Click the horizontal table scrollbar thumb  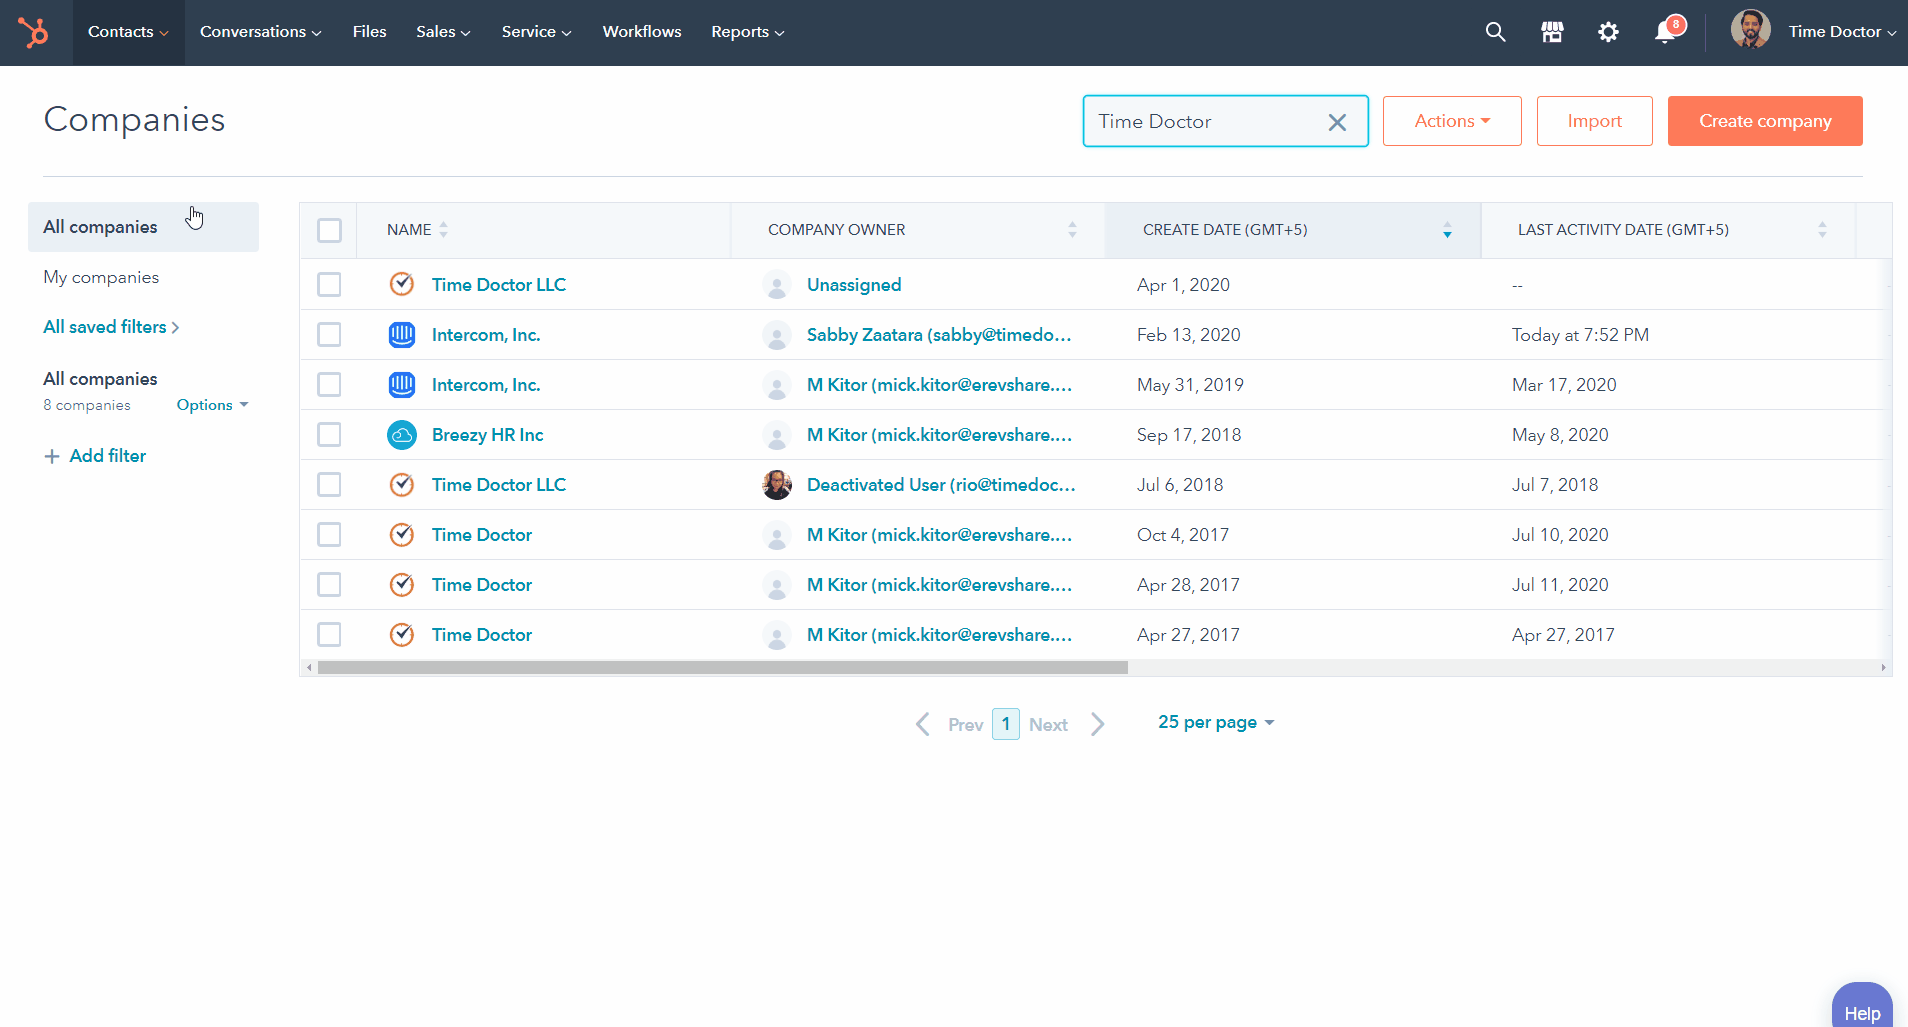click(x=722, y=667)
